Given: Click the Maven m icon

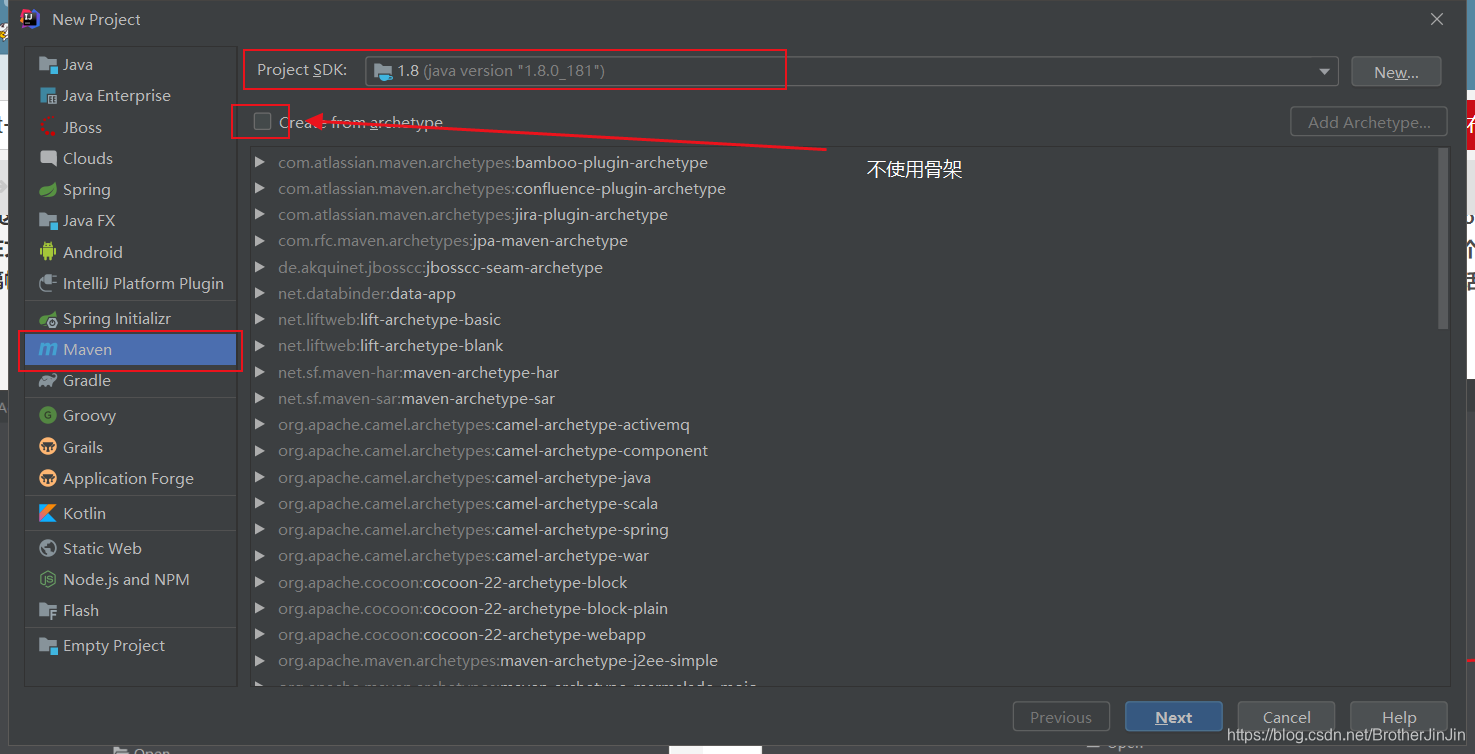Looking at the screenshot, I should pyautogui.click(x=48, y=349).
